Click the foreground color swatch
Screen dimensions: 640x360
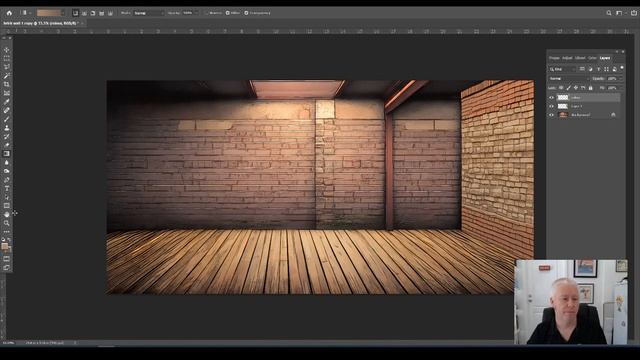[x=5, y=246]
